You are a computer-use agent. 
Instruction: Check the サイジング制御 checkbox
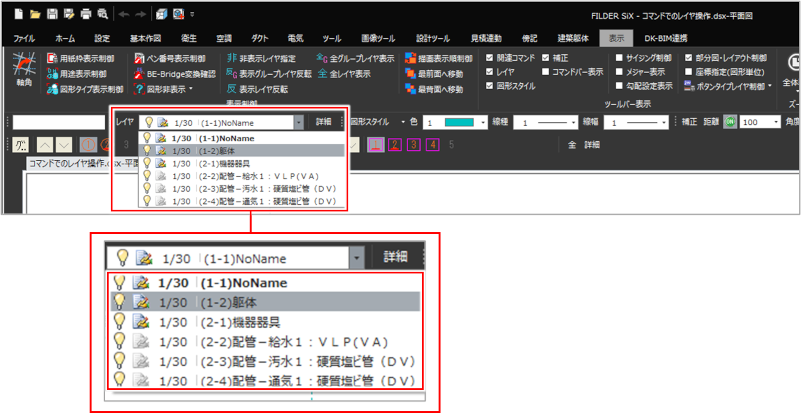pos(620,58)
